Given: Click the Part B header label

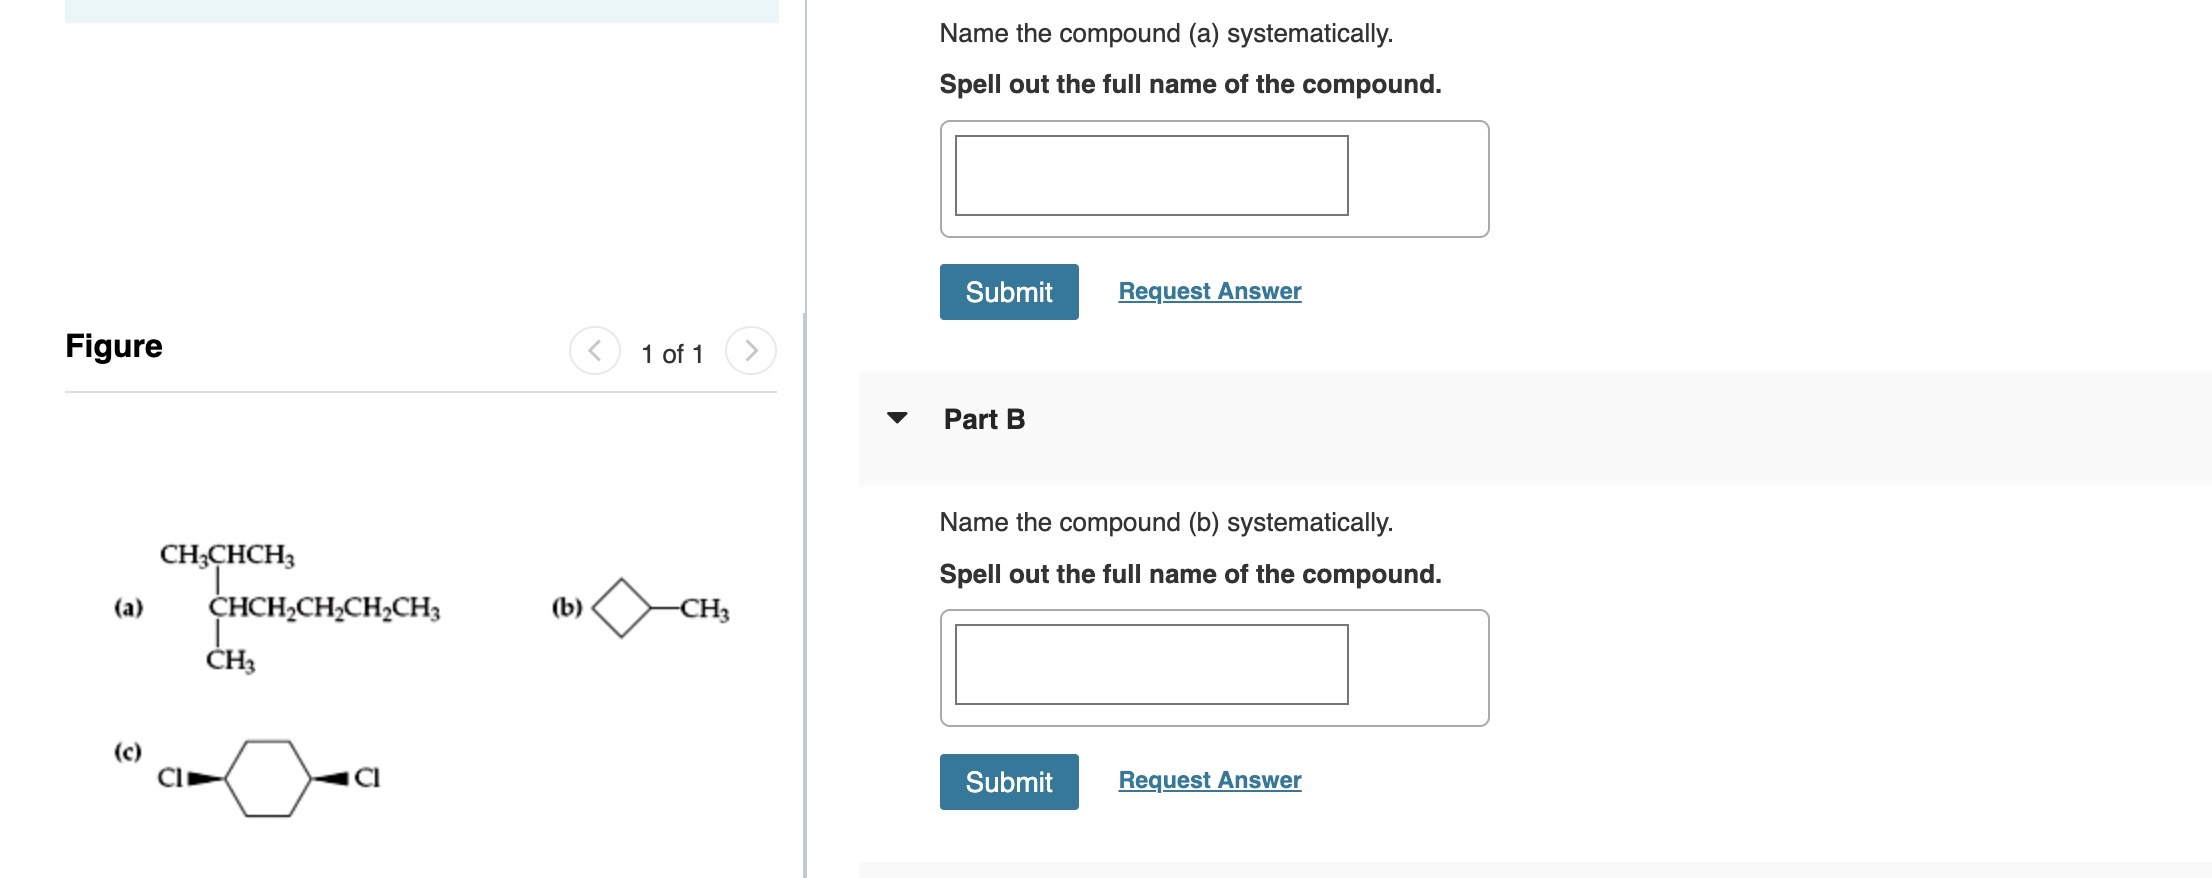Looking at the screenshot, I should (983, 420).
